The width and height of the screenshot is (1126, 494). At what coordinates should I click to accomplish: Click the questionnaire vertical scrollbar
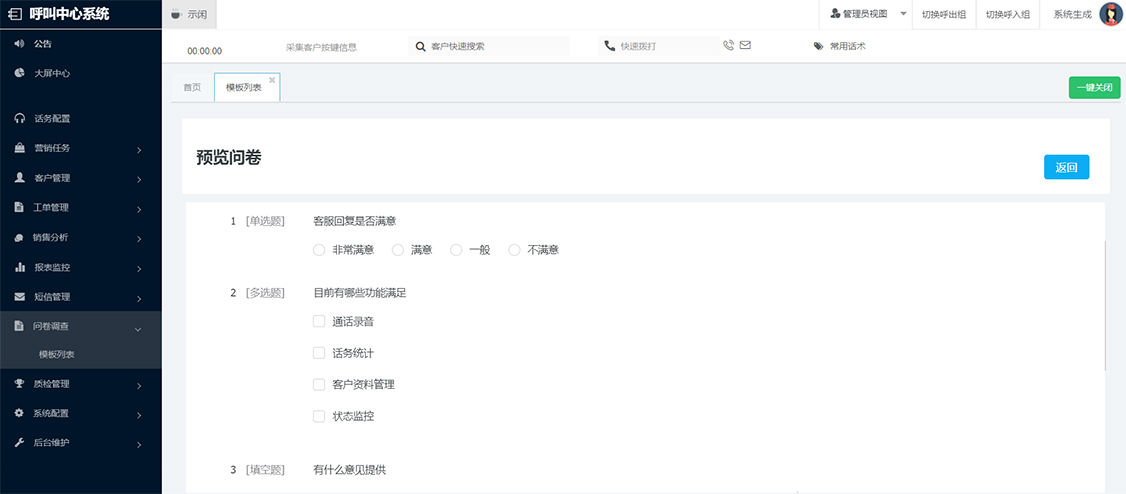pyautogui.click(x=1105, y=305)
